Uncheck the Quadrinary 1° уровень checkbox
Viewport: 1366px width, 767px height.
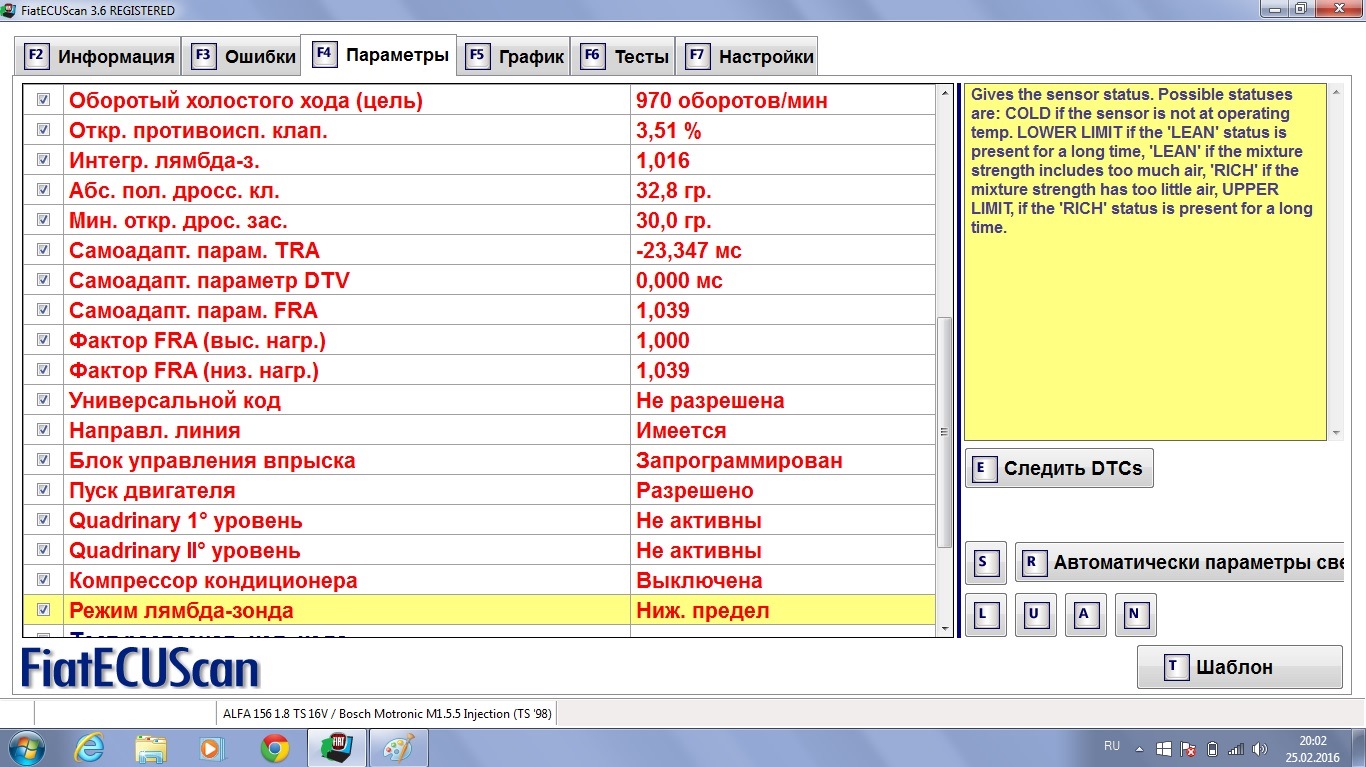(x=43, y=520)
